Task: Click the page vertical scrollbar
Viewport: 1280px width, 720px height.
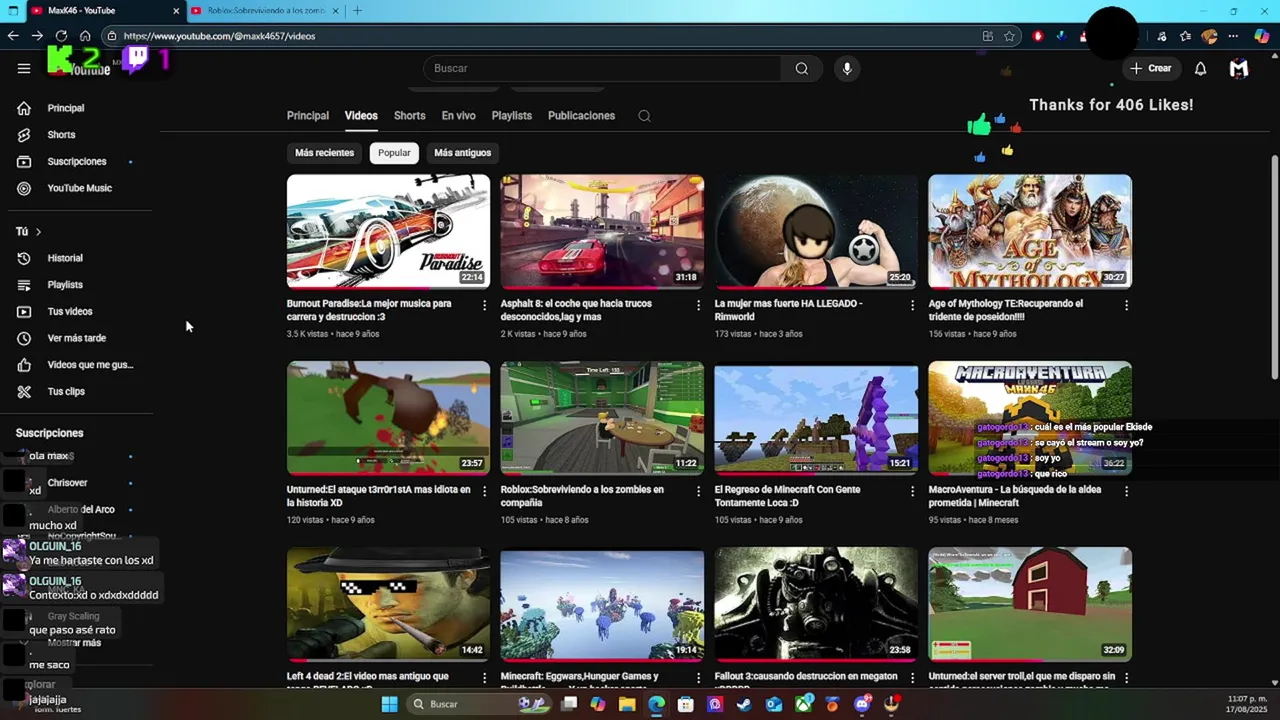Action: [x=1274, y=267]
